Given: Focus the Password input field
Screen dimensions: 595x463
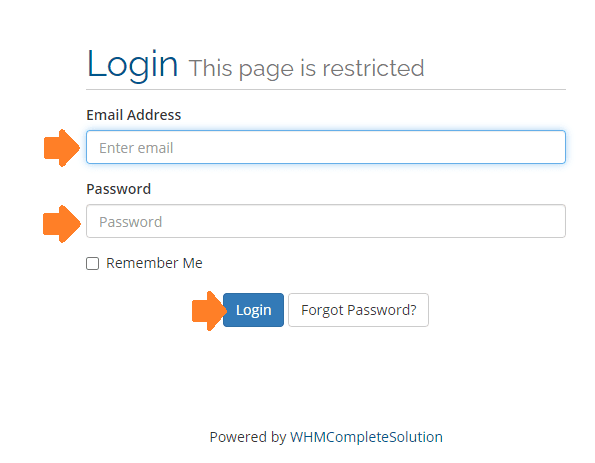Looking at the screenshot, I should [x=326, y=221].
